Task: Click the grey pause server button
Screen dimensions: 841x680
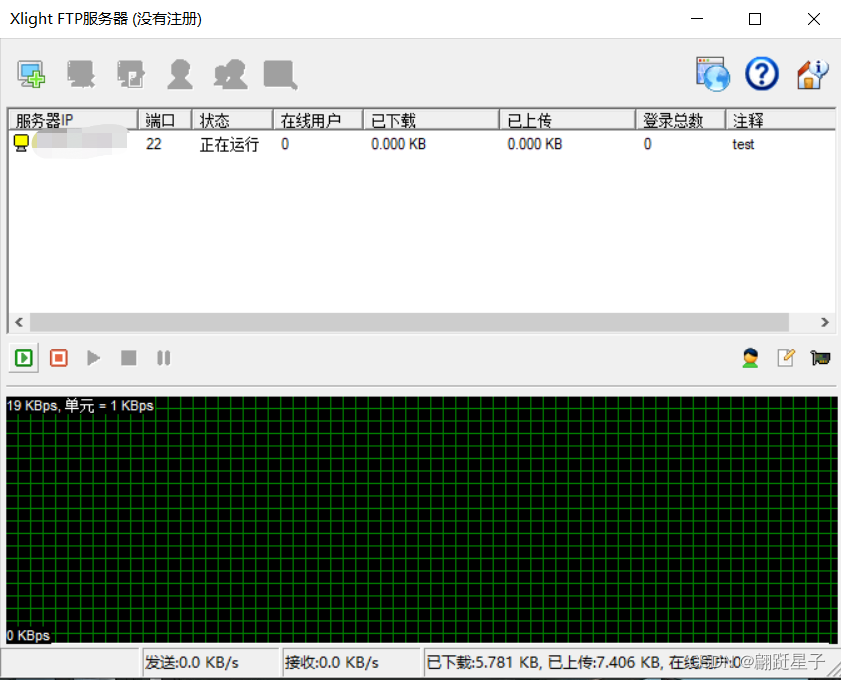Action: coord(164,358)
